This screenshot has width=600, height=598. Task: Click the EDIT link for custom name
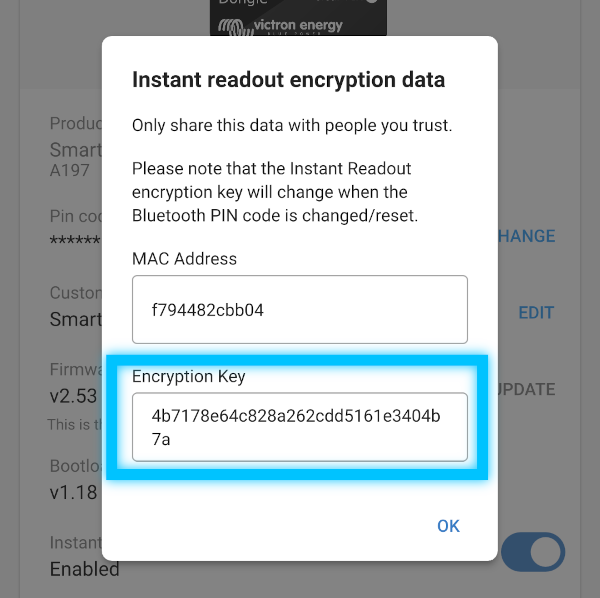click(x=536, y=313)
